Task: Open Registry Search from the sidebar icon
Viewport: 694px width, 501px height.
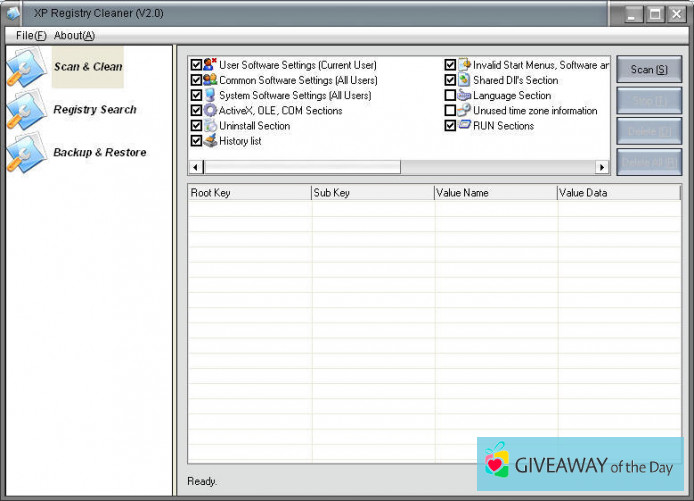Action: [24, 110]
